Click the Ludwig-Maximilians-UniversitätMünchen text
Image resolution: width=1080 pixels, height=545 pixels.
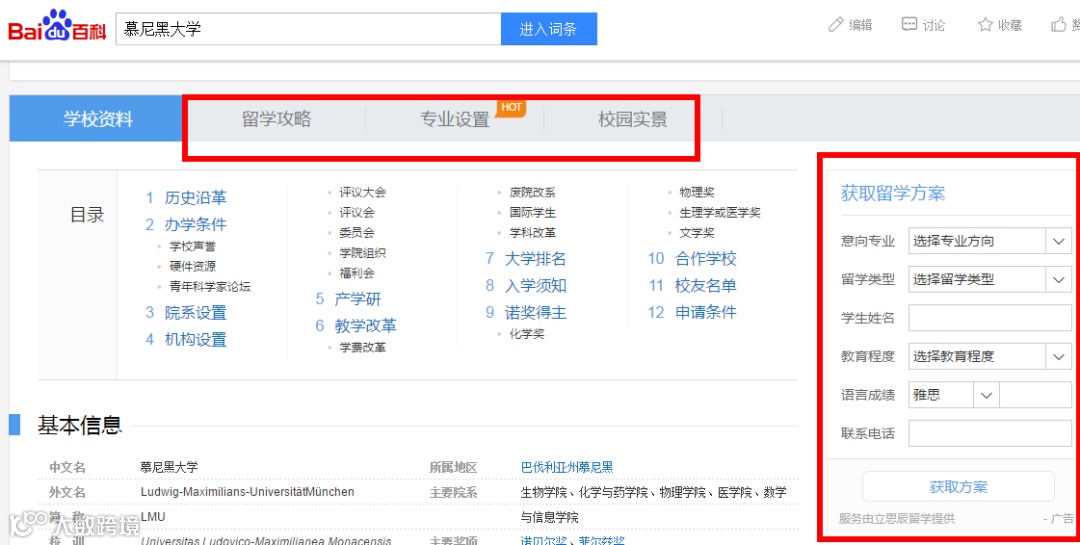pos(247,492)
